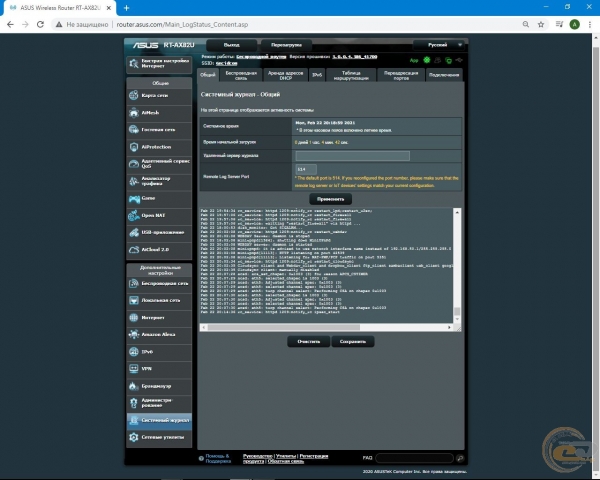The width and height of the screenshot is (600, 480).
Task: Open the Chrome three-dot menu
Action: (x=590, y=24)
